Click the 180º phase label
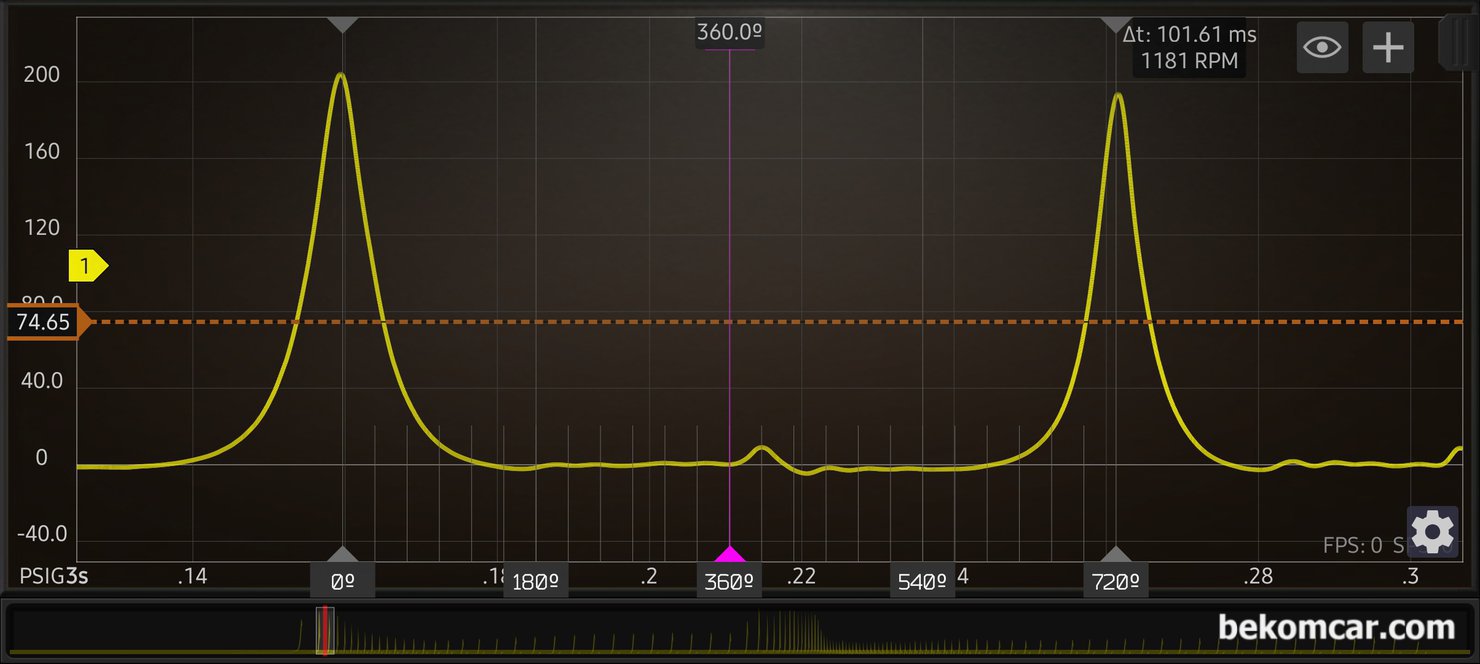The width and height of the screenshot is (1480, 664). coord(535,581)
